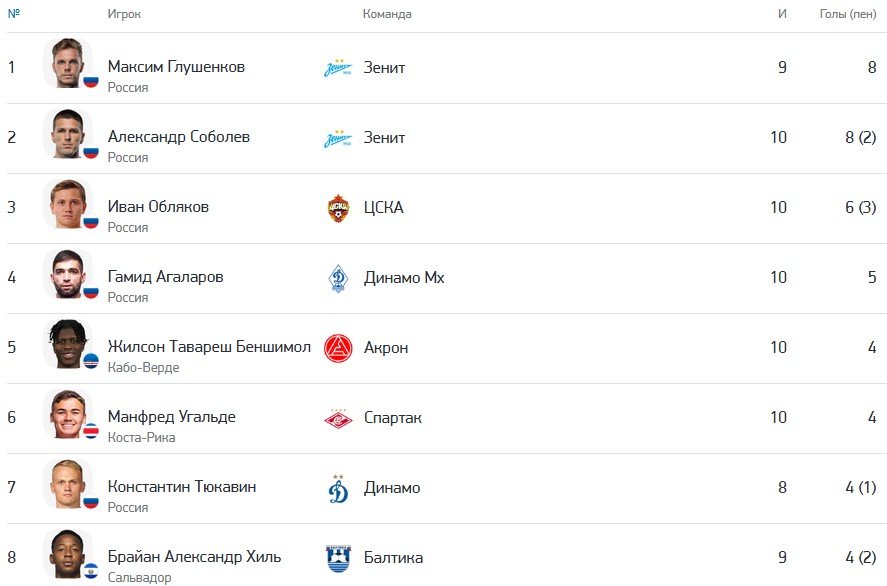Image resolution: width=887 pixels, height=586 pixels.
Task: Sort by the Игрок column header
Action: [x=124, y=14]
